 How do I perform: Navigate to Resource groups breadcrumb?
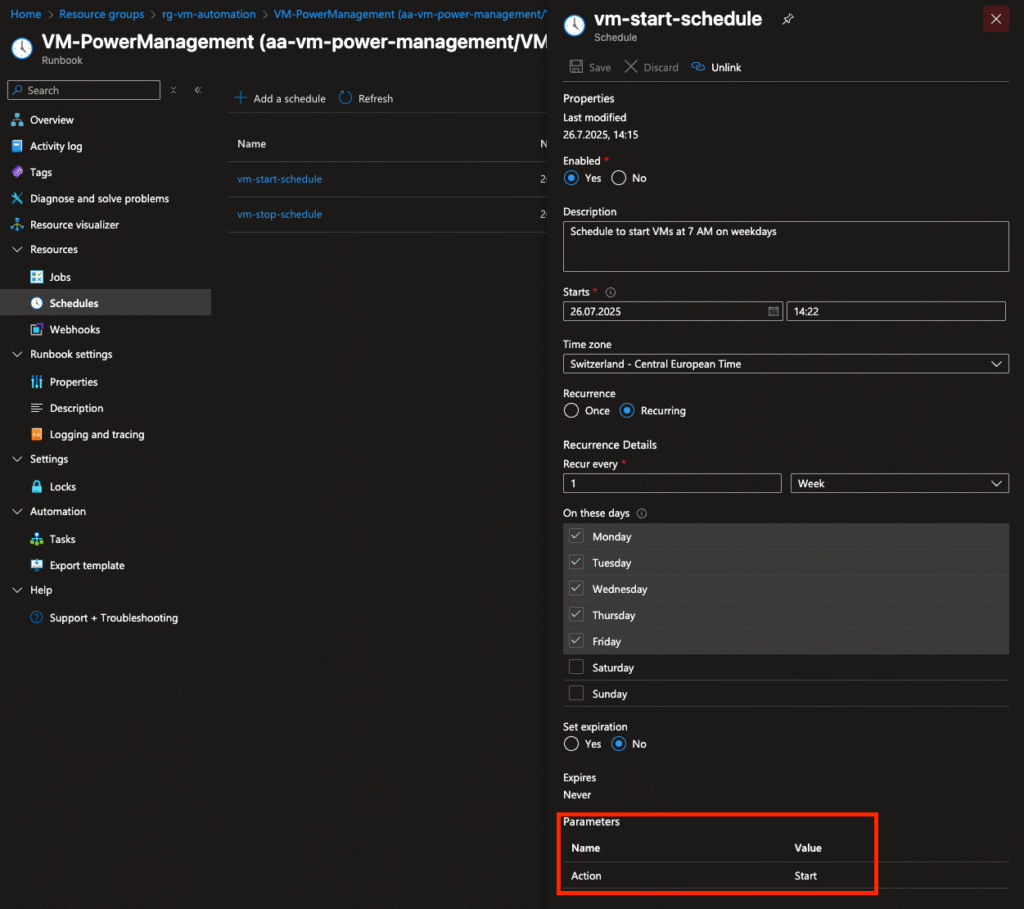(x=101, y=14)
